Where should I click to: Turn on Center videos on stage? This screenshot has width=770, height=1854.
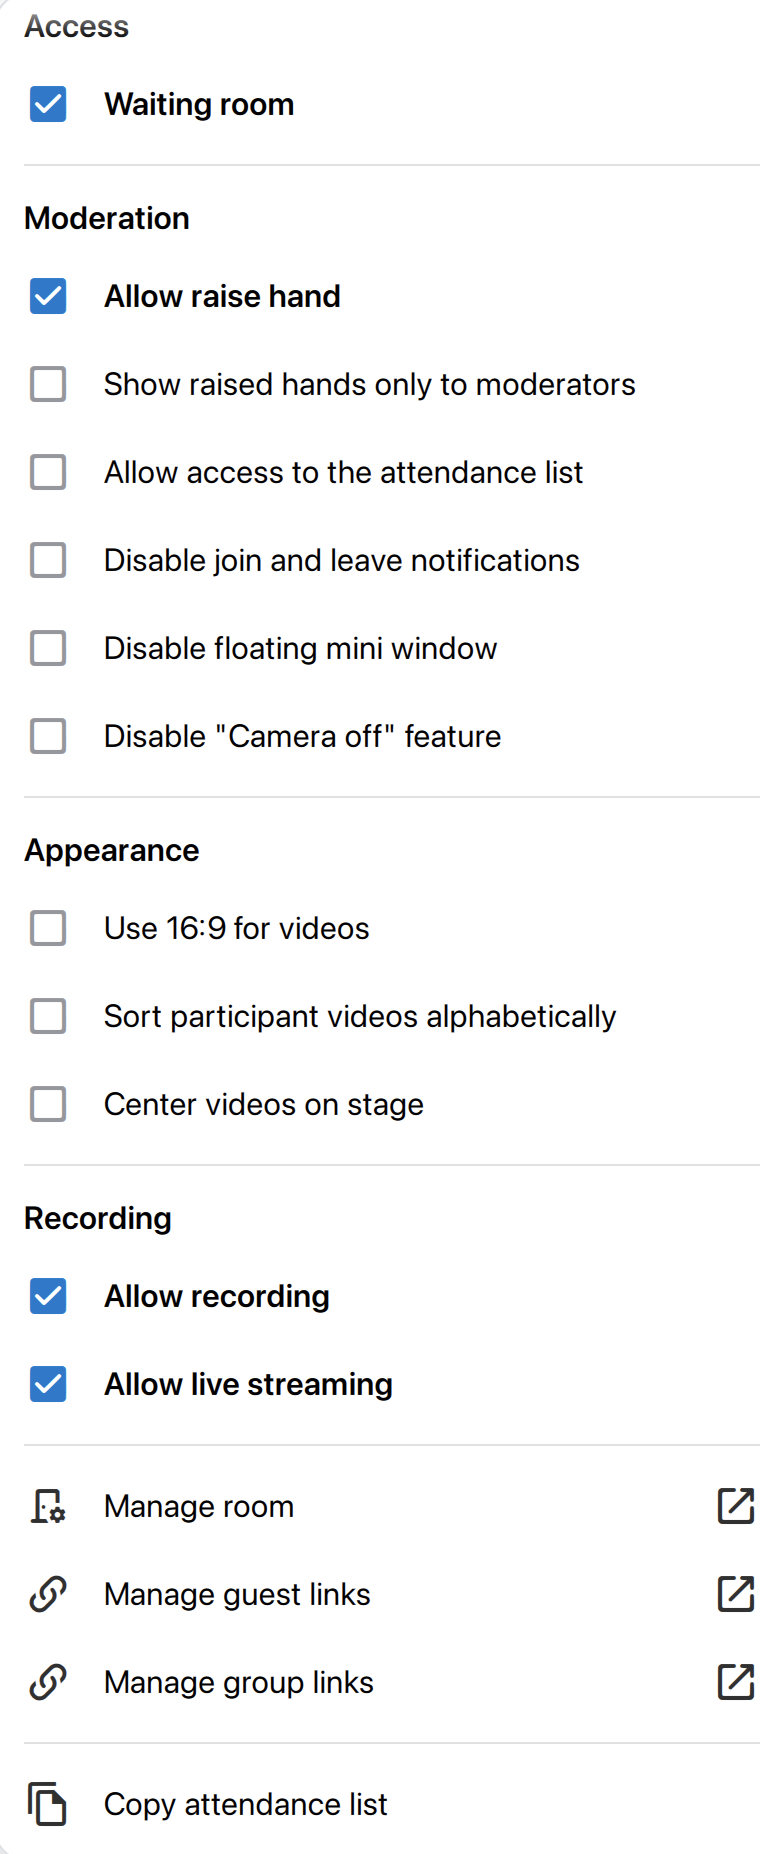48,1104
